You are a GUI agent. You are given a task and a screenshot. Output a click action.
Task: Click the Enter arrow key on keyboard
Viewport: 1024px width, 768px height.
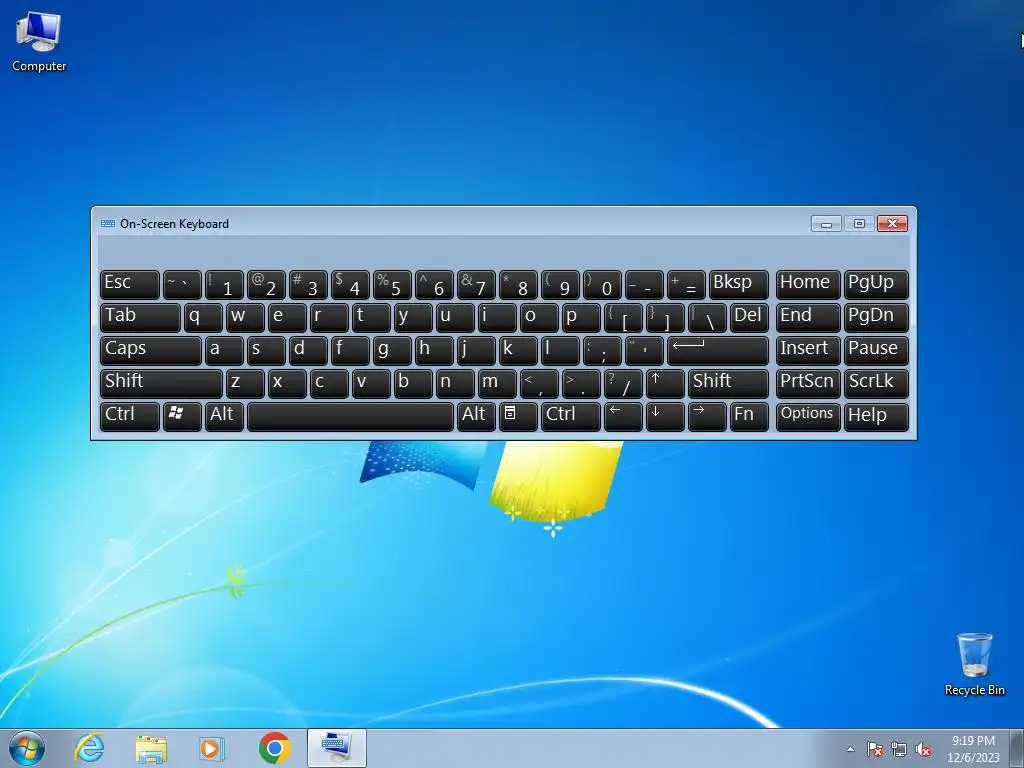click(718, 350)
